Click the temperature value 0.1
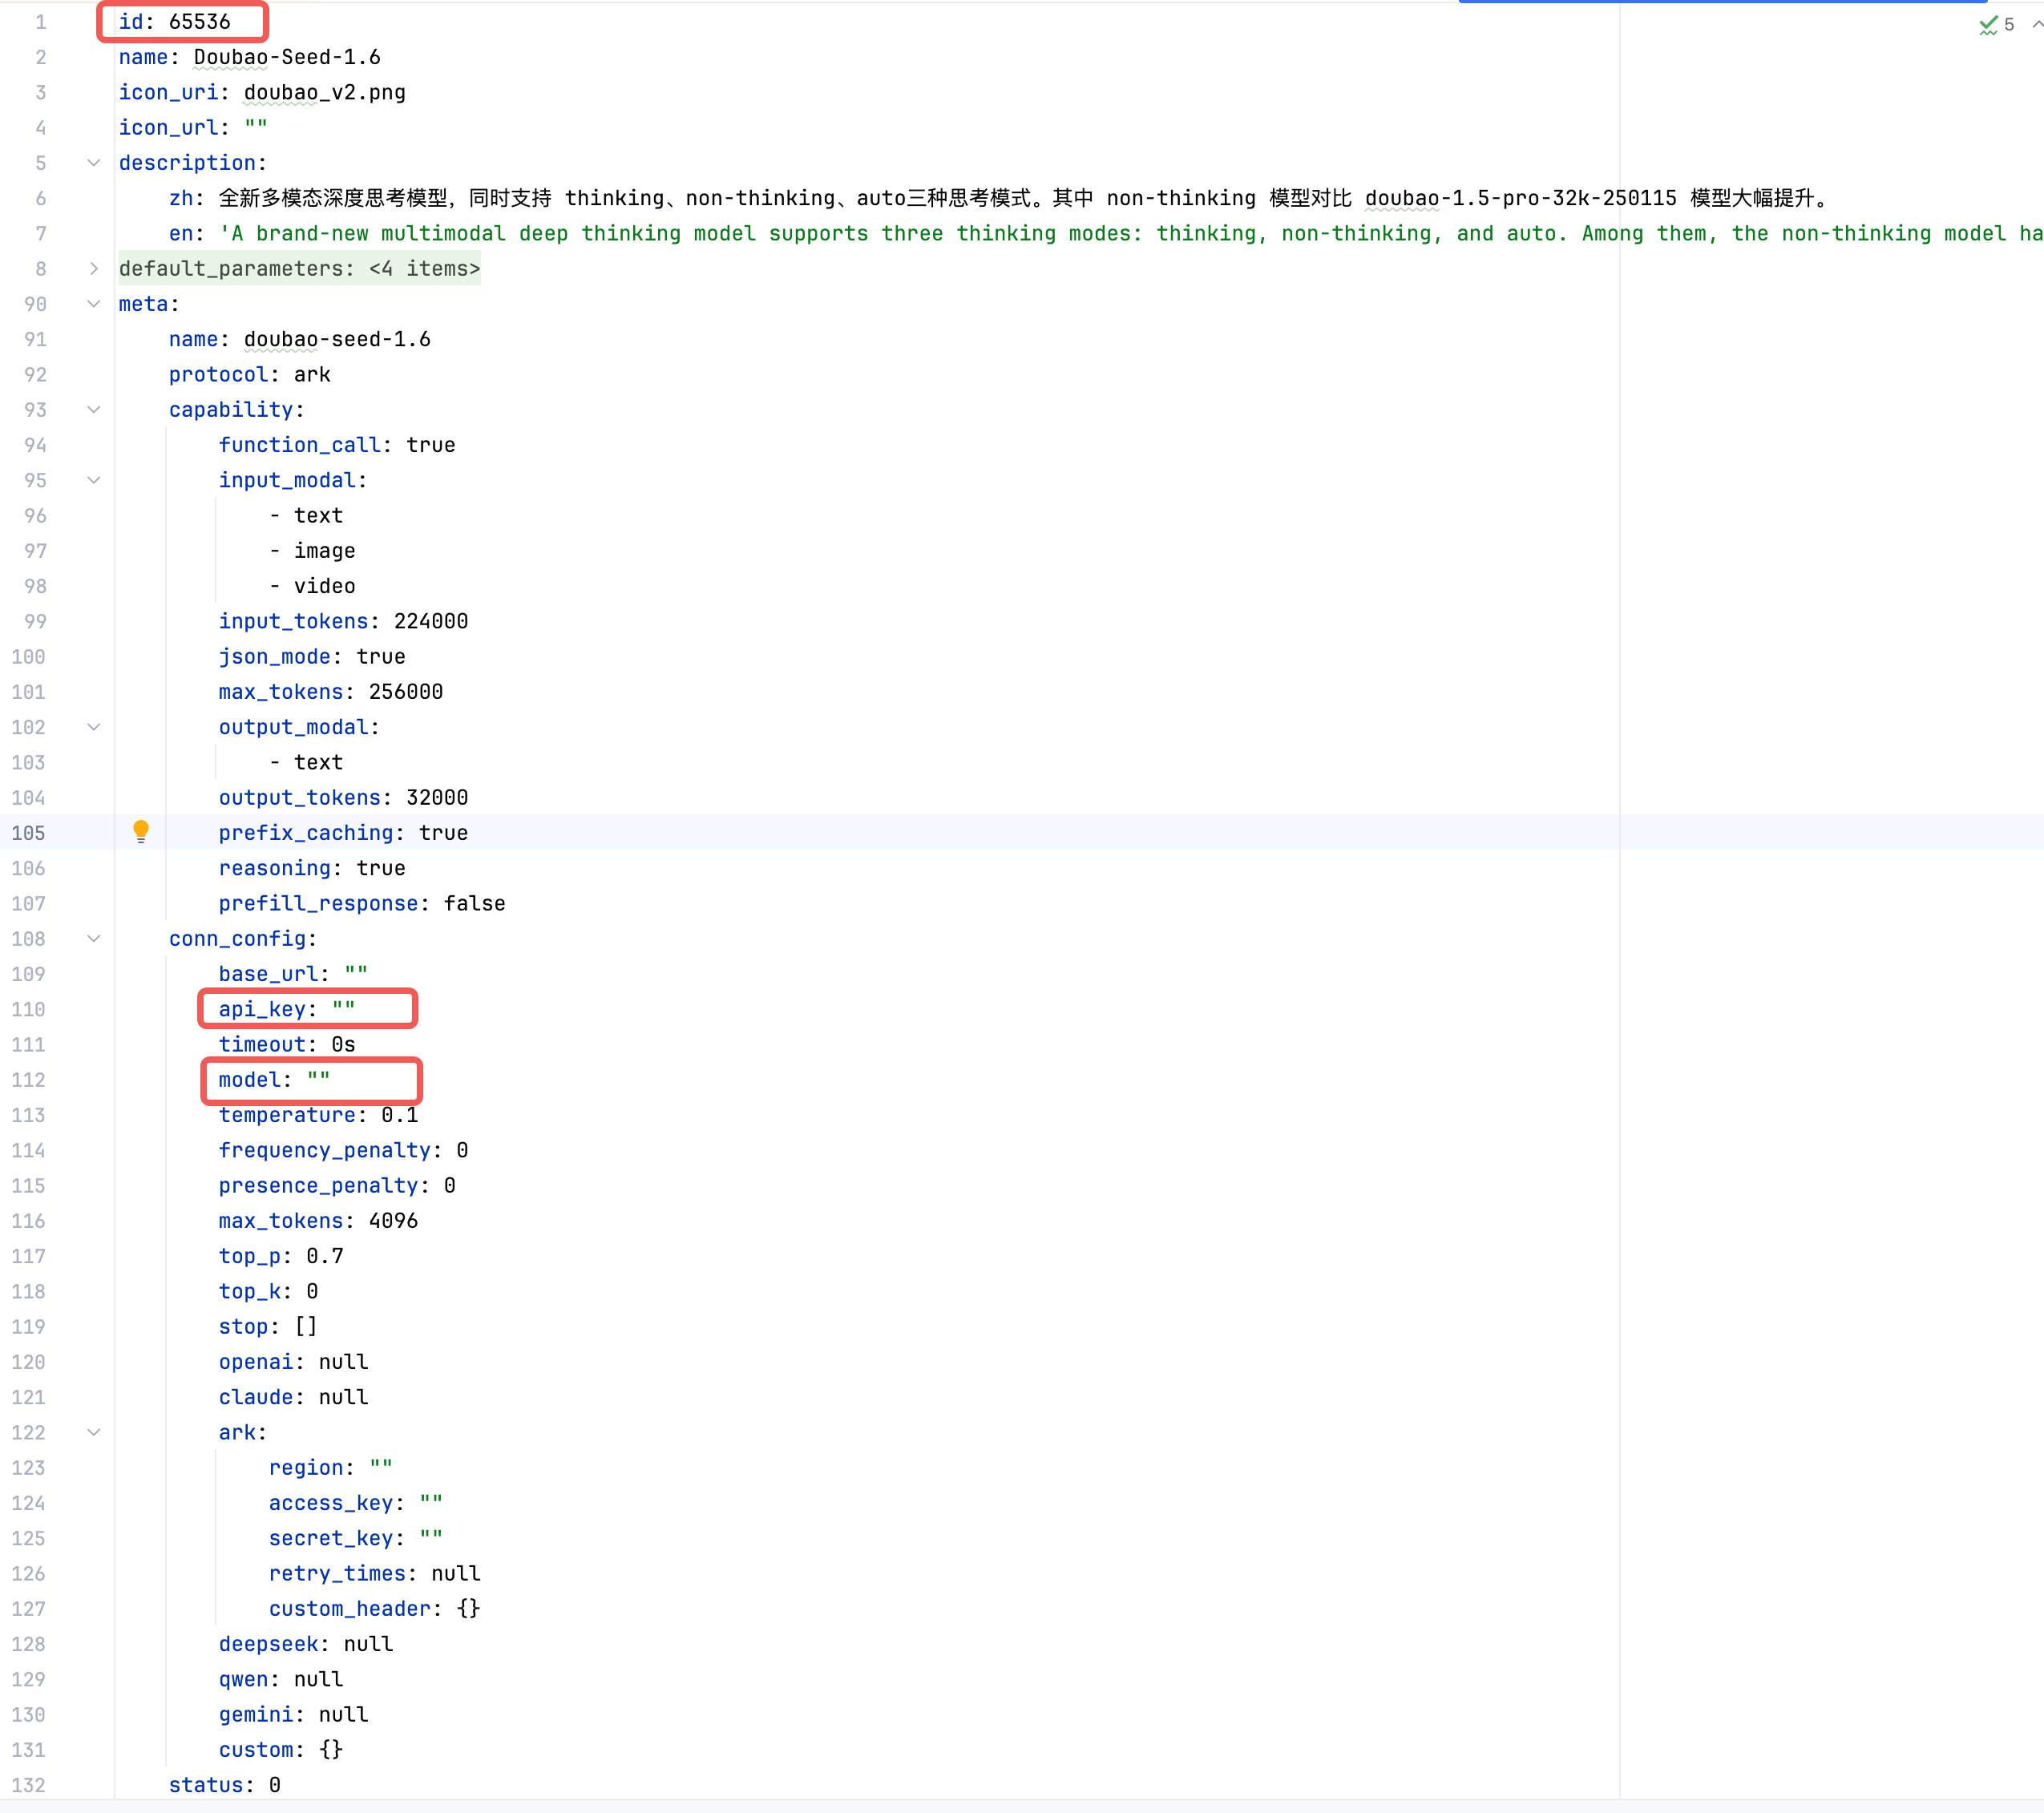This screenshot has height=1813, width=2044. tap(399, 1115)
